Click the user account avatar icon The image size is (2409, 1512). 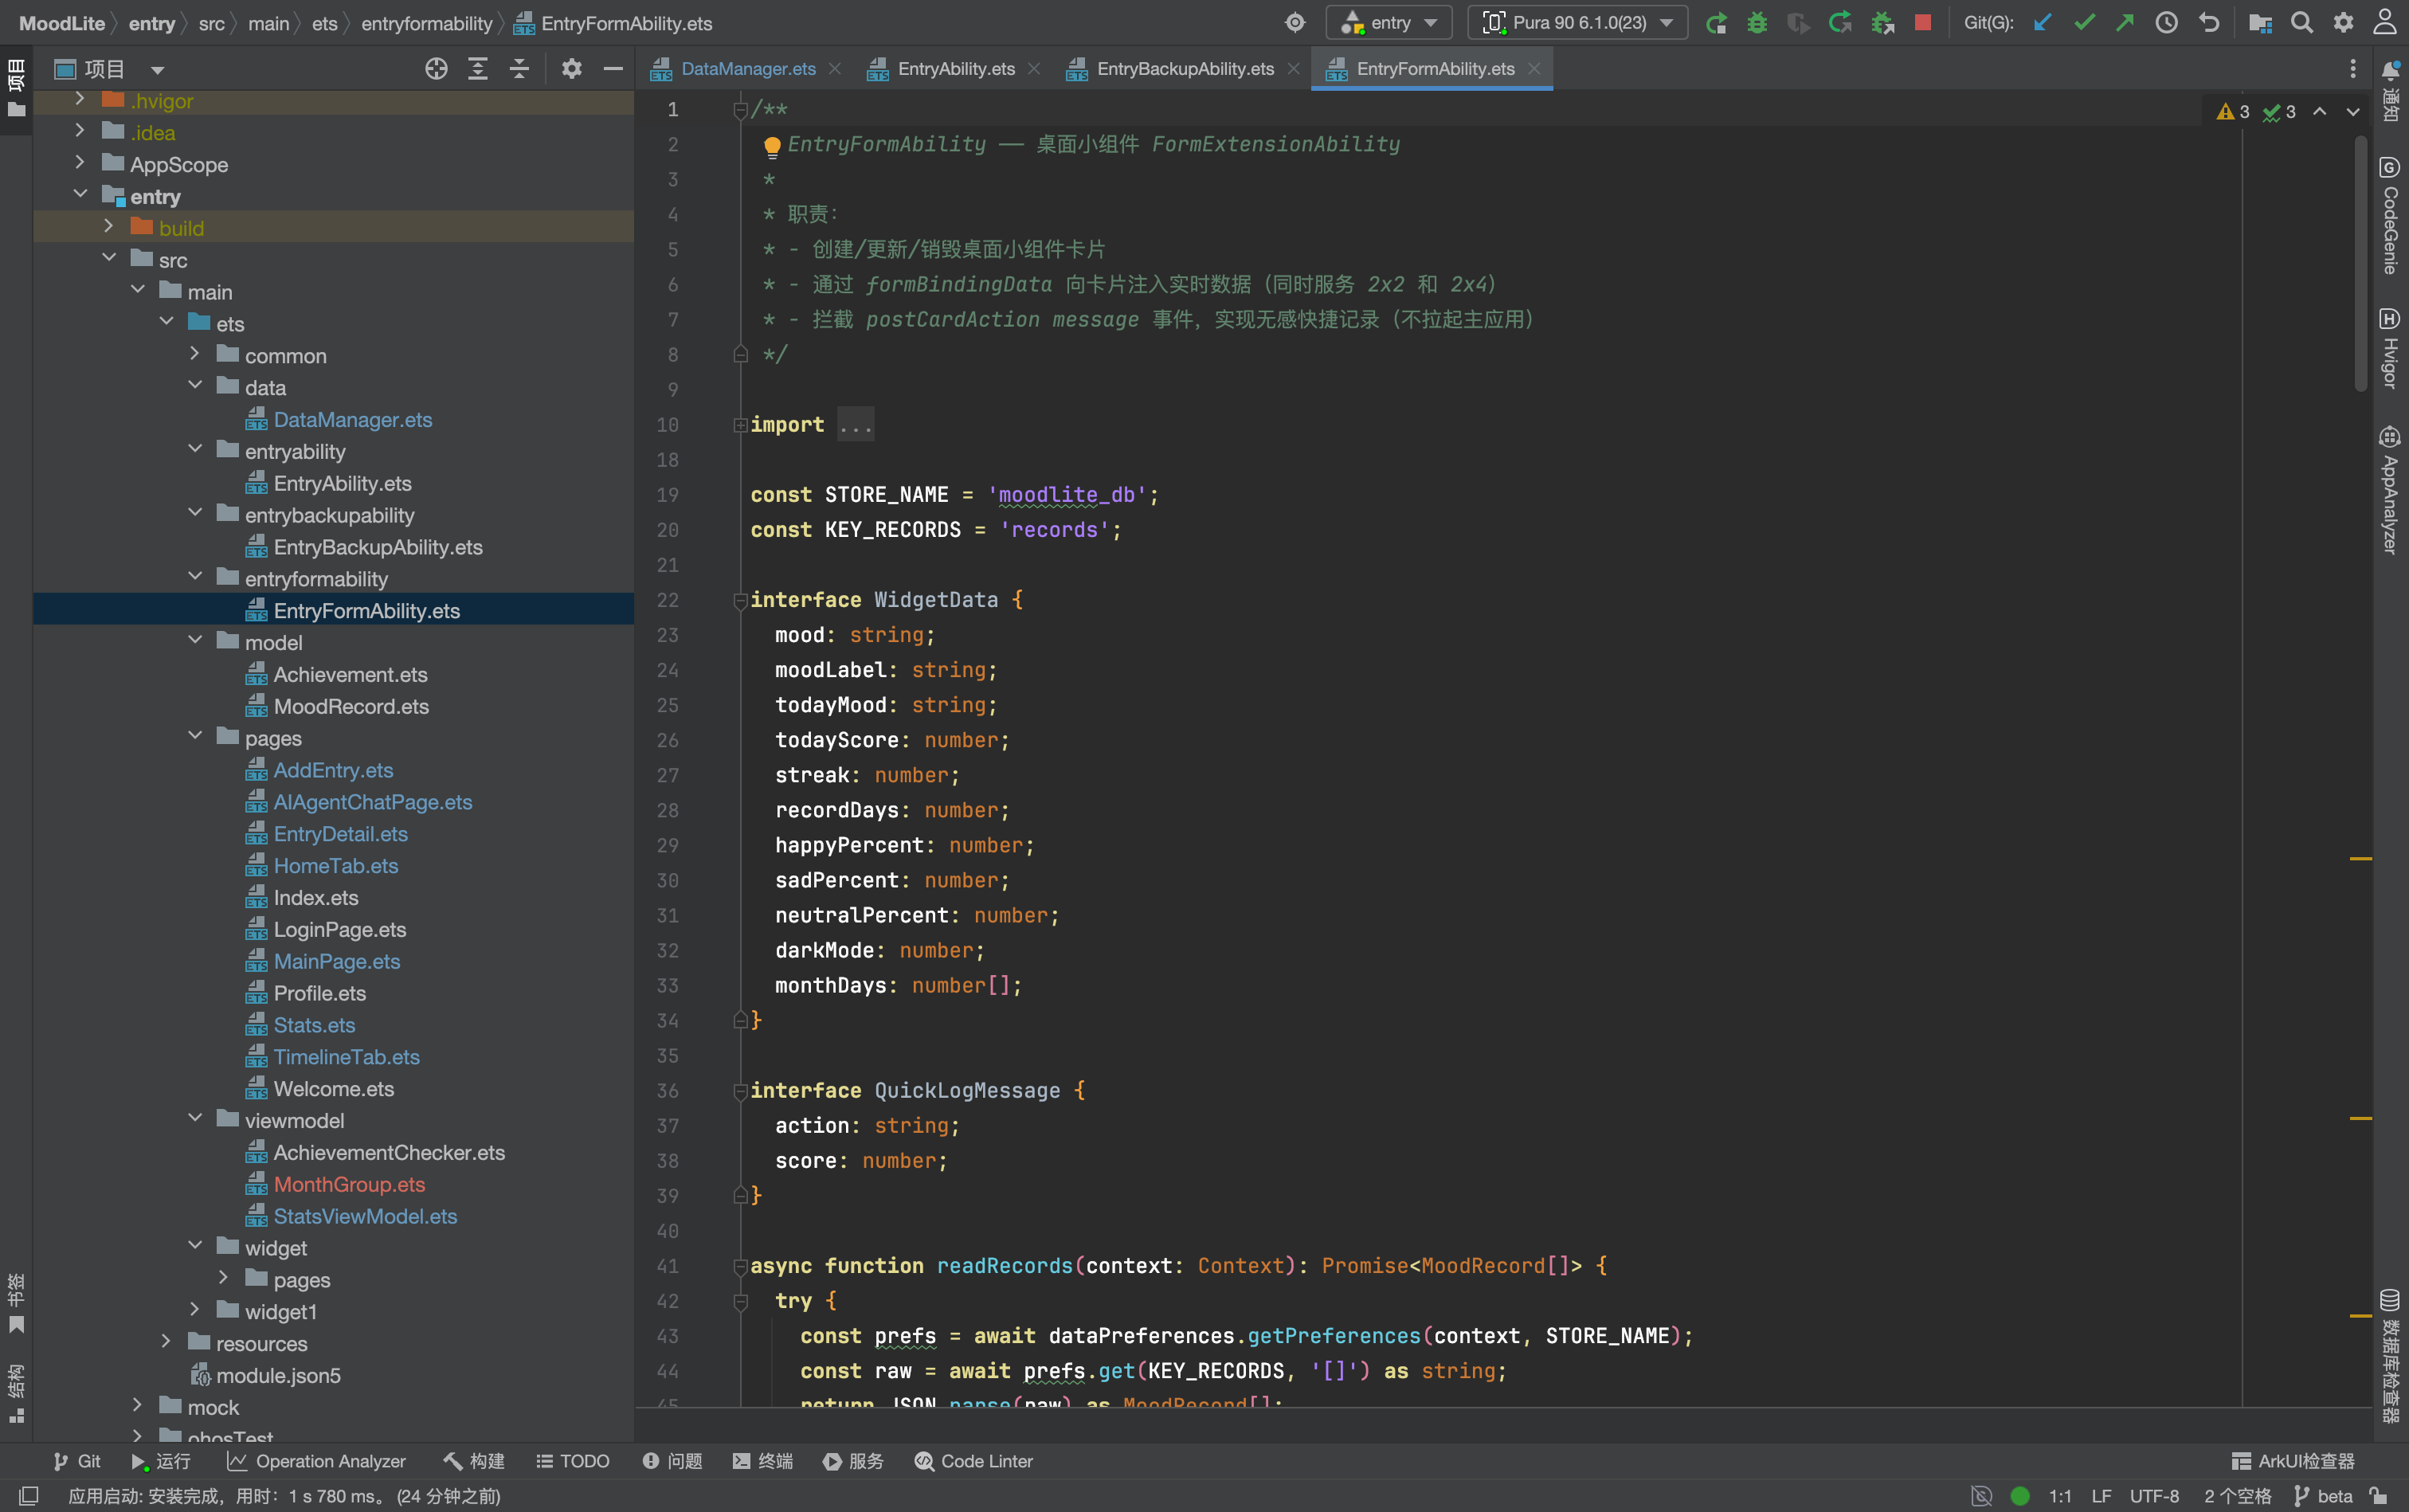(2385, 23)
